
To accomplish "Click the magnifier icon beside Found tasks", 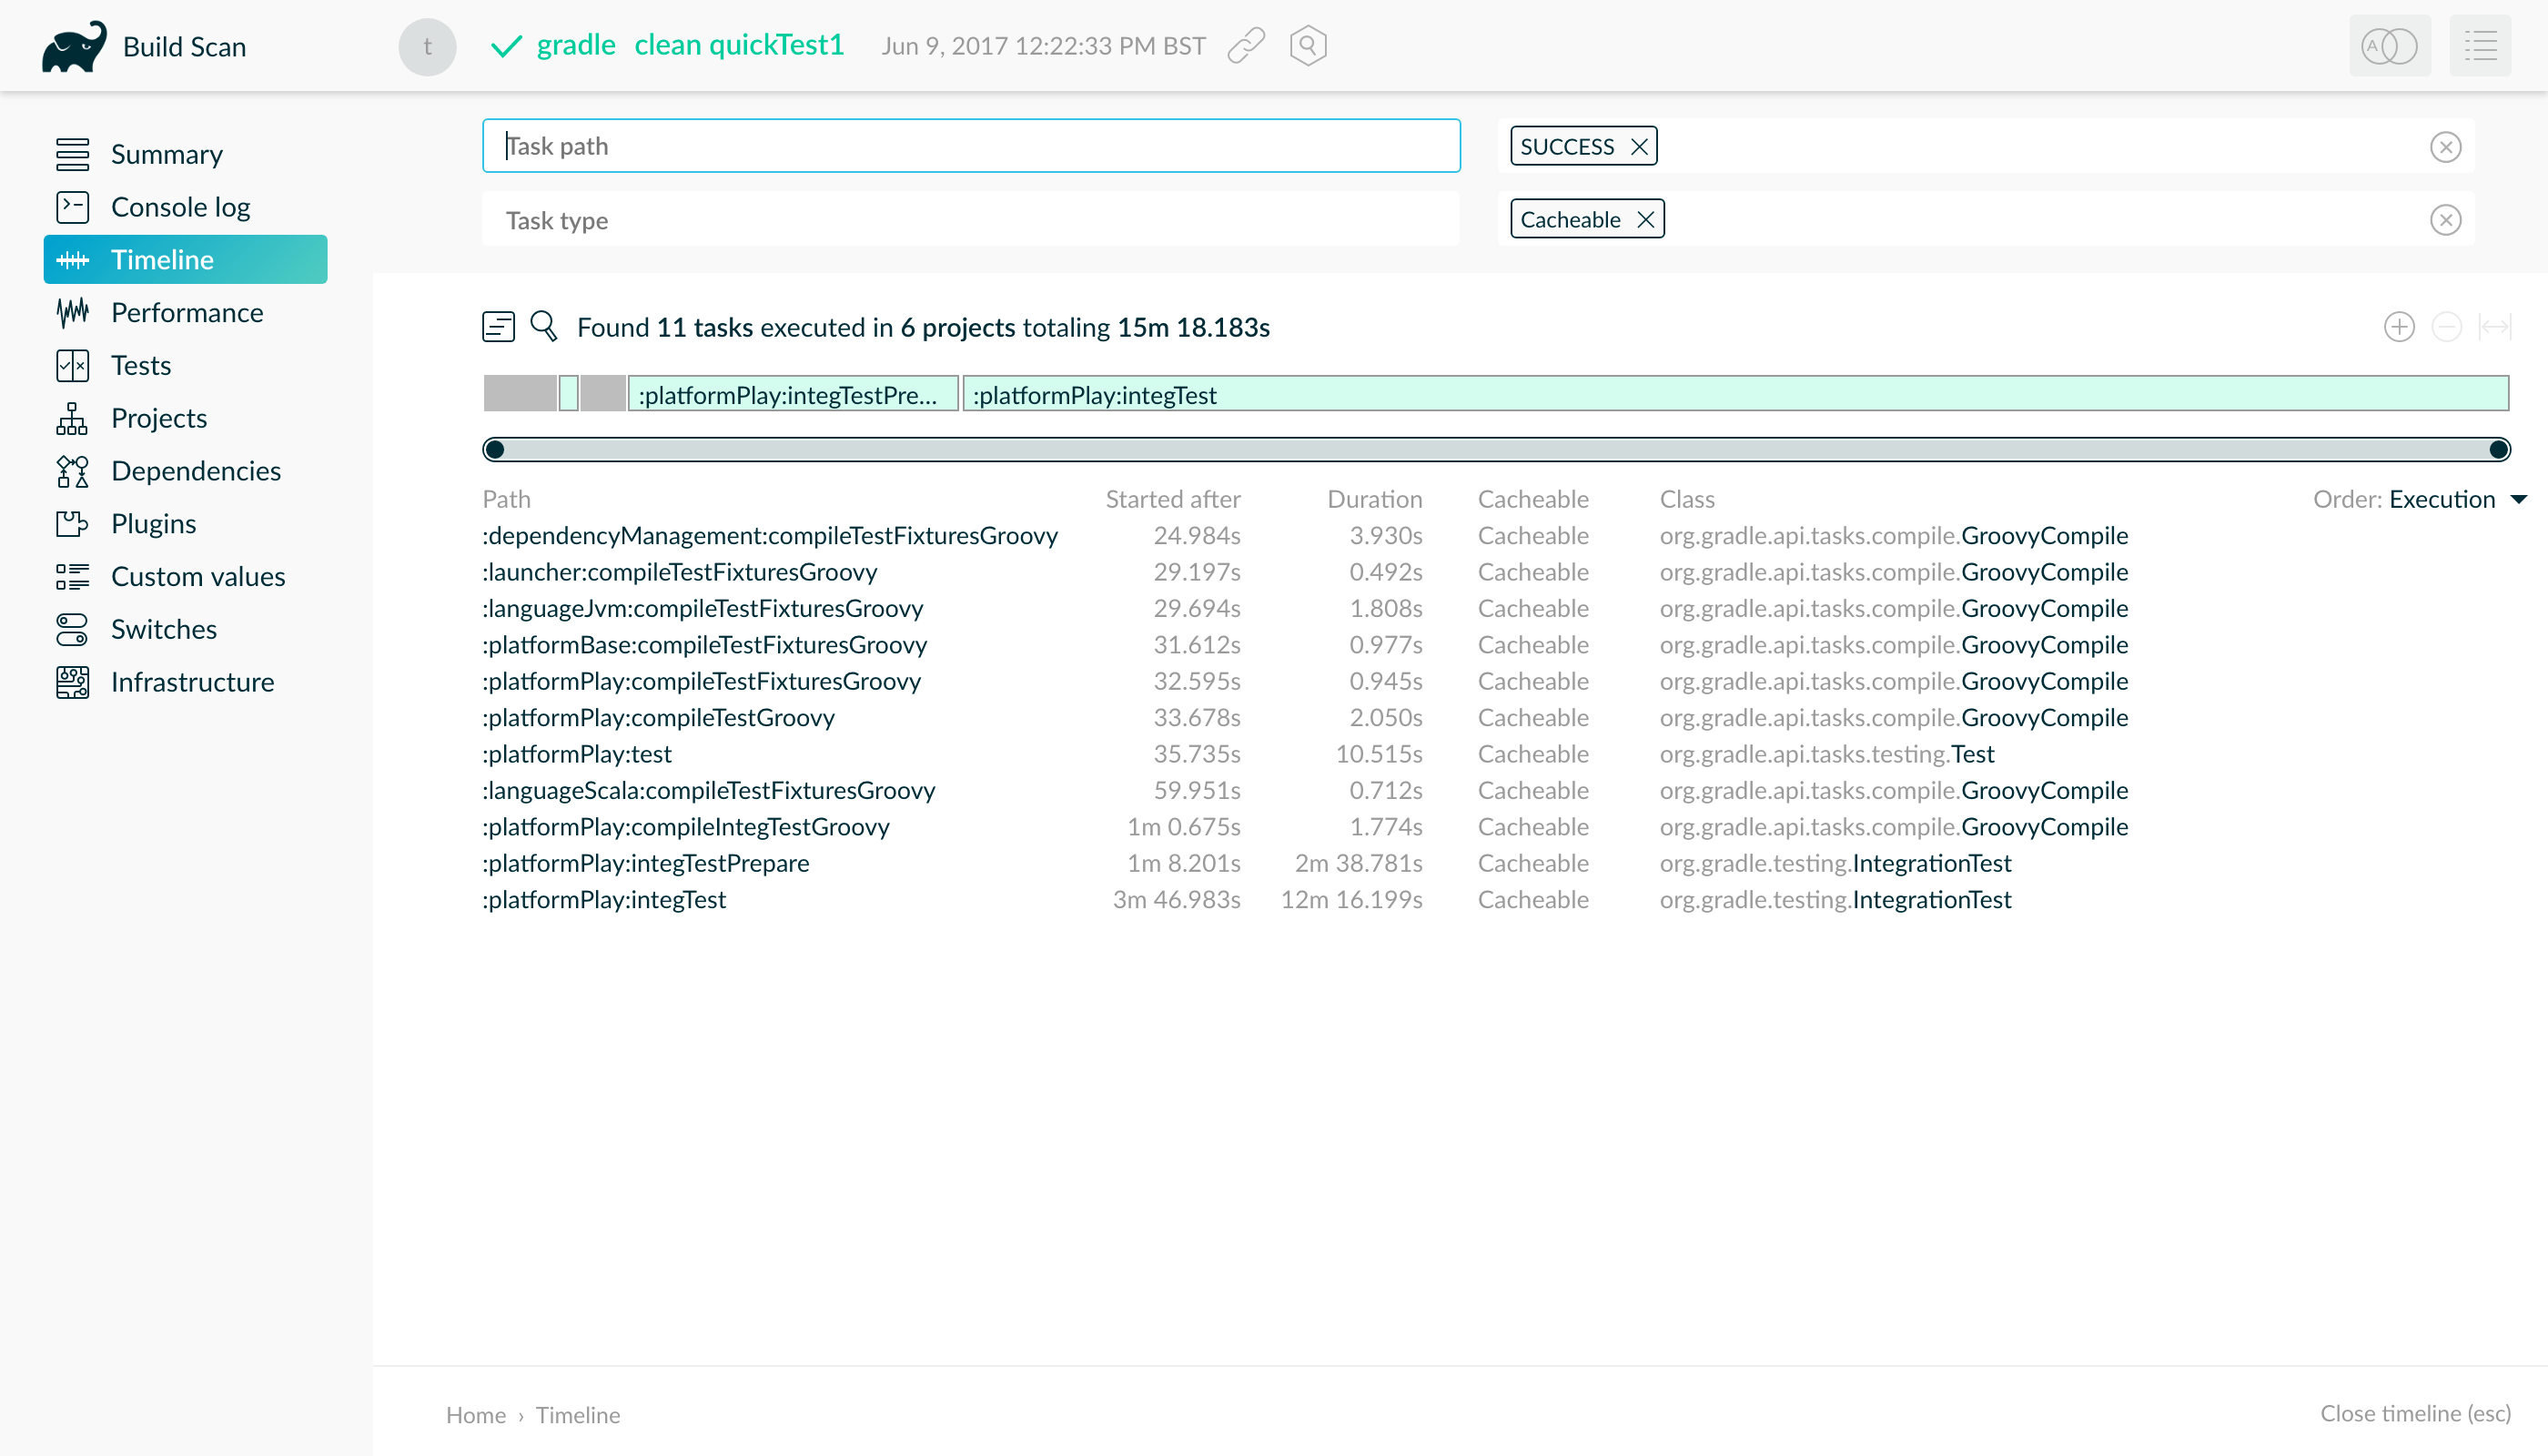I will click(x=544, y=326).
